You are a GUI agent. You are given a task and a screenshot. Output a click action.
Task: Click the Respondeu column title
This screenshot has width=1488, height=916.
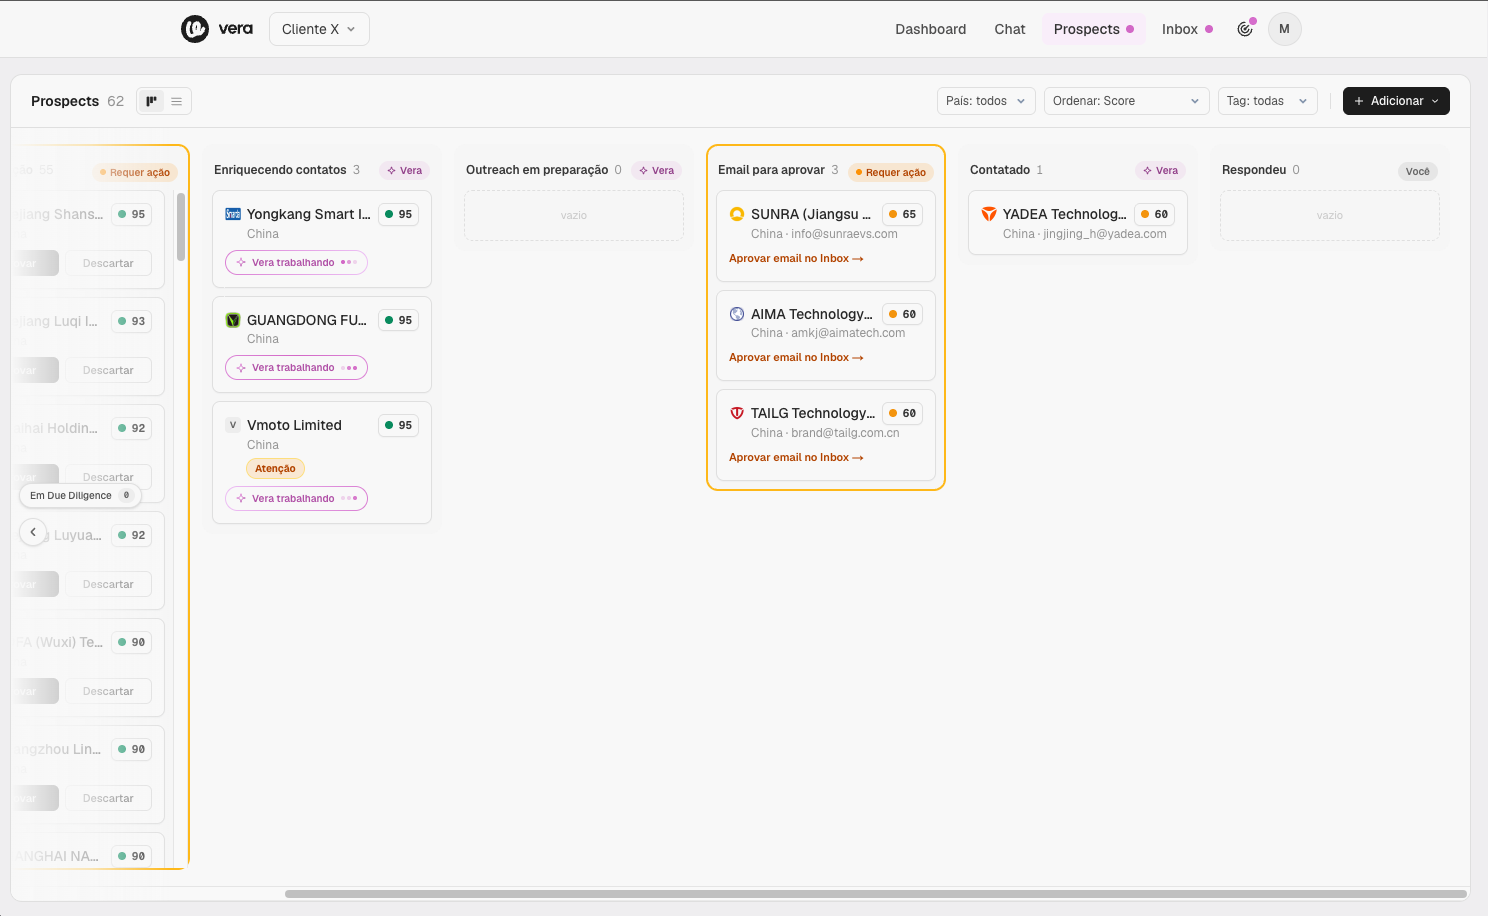1254,170
